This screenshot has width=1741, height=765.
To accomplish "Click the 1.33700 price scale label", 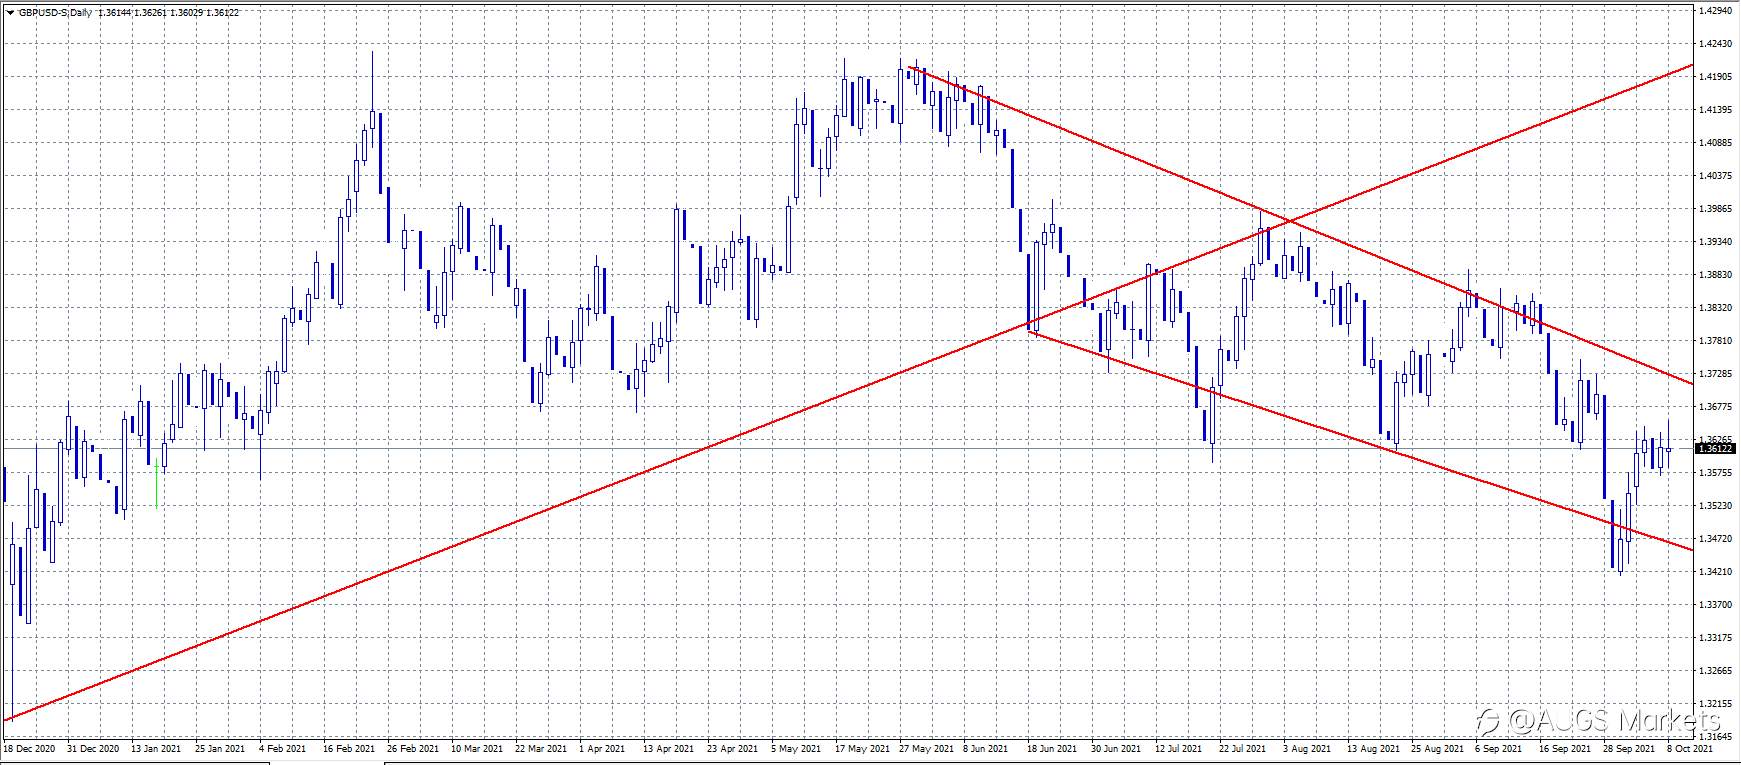I will pos(1715,604).
